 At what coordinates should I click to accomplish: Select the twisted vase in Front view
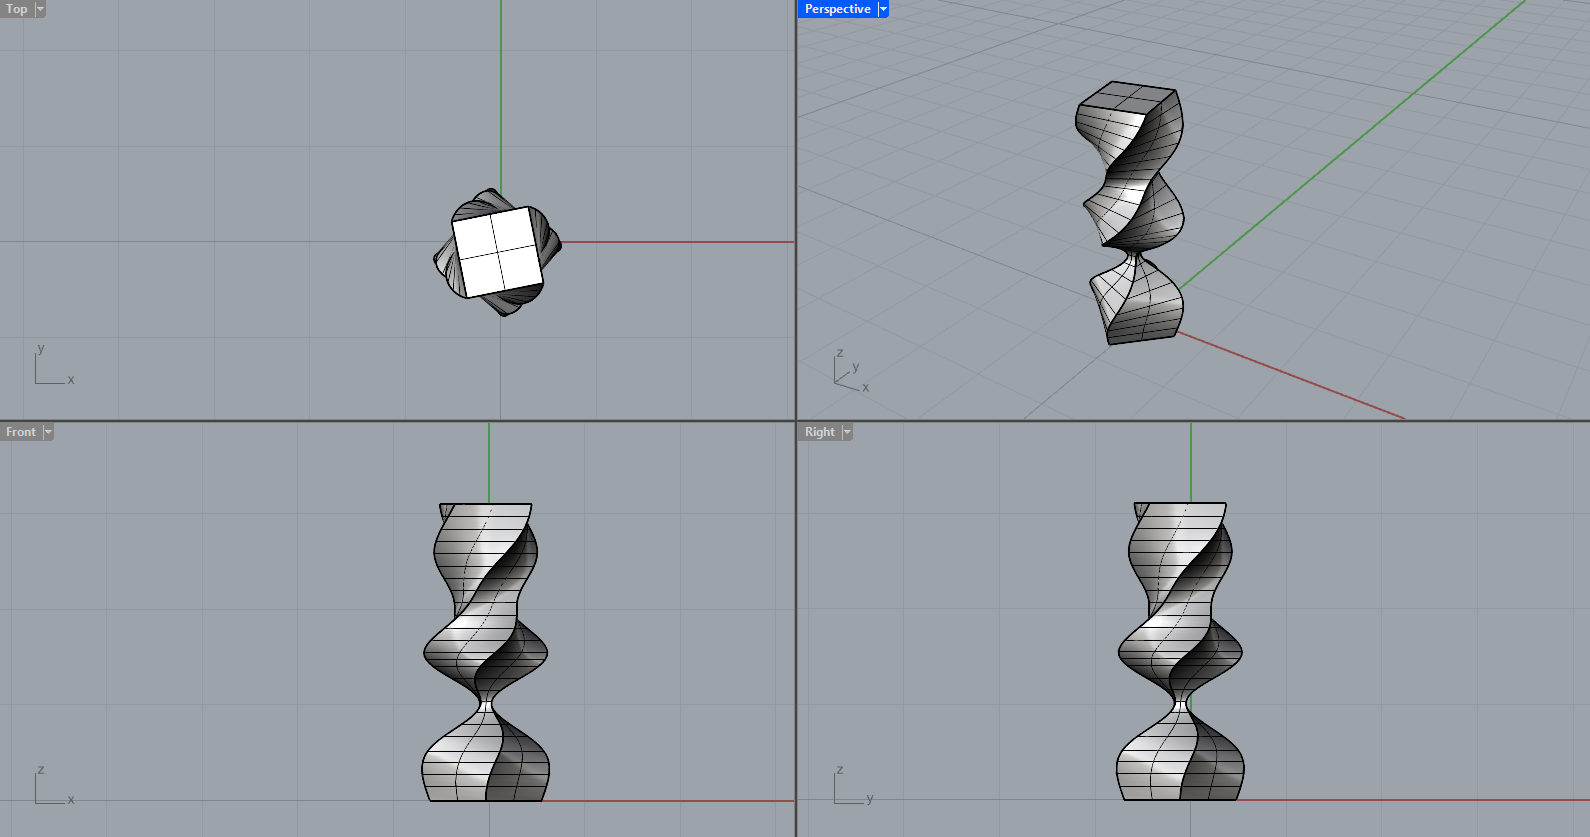486,652
